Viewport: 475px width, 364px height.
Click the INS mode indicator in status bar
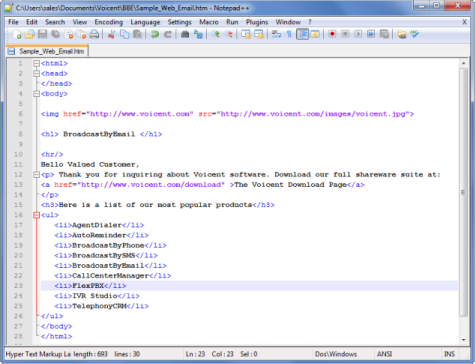click(x=449, y=354)
